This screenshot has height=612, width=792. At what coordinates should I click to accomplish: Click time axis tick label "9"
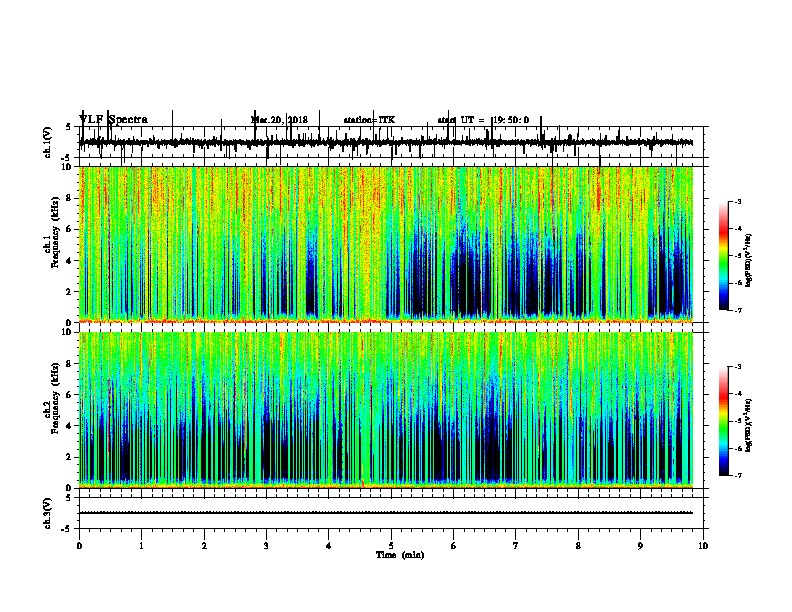coord(640,546)
